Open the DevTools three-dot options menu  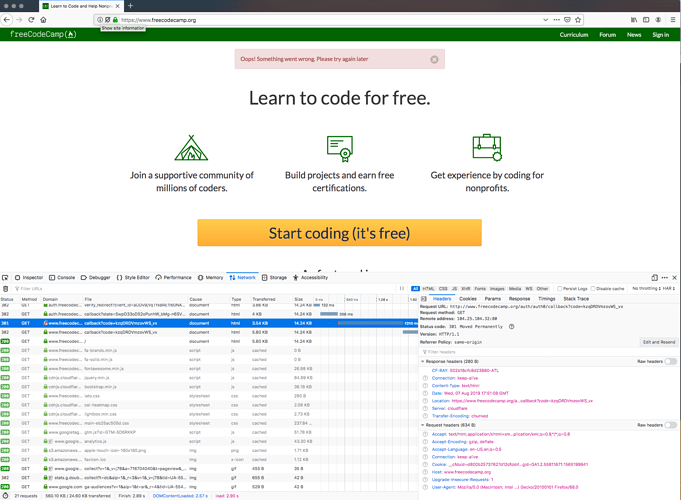pos(664,278)
